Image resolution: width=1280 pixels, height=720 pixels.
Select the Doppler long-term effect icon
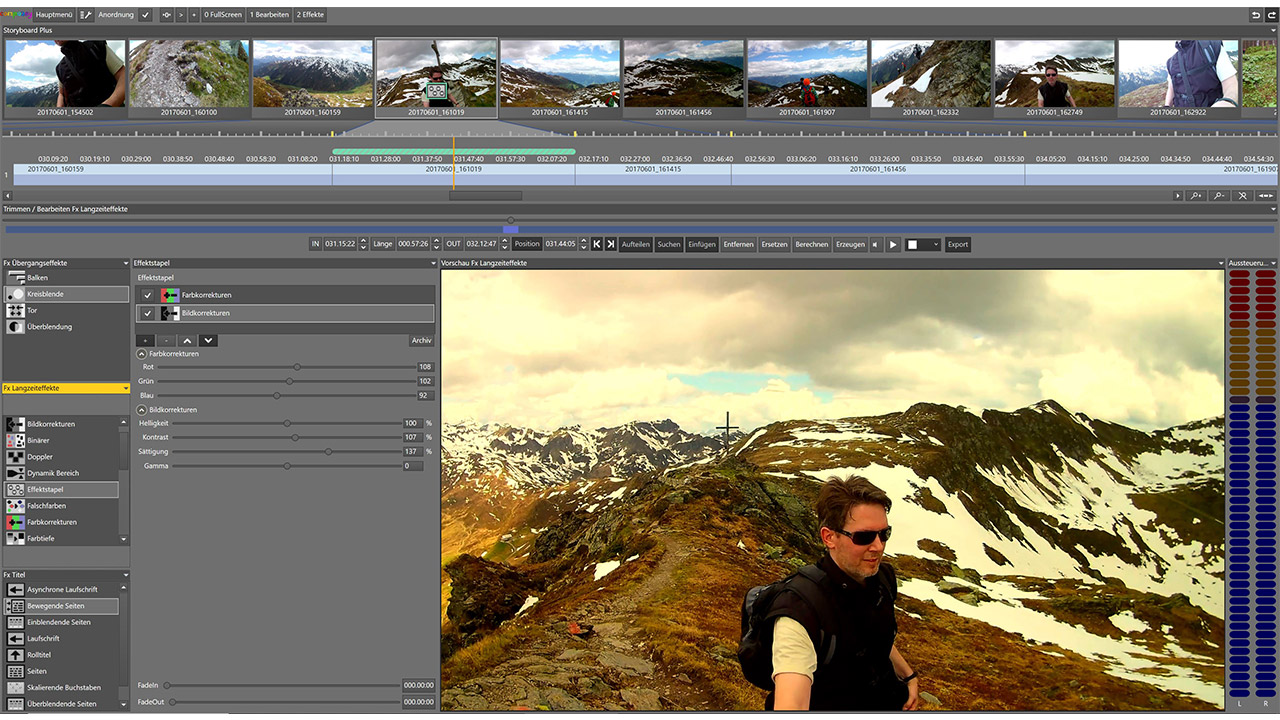(15, 457)
